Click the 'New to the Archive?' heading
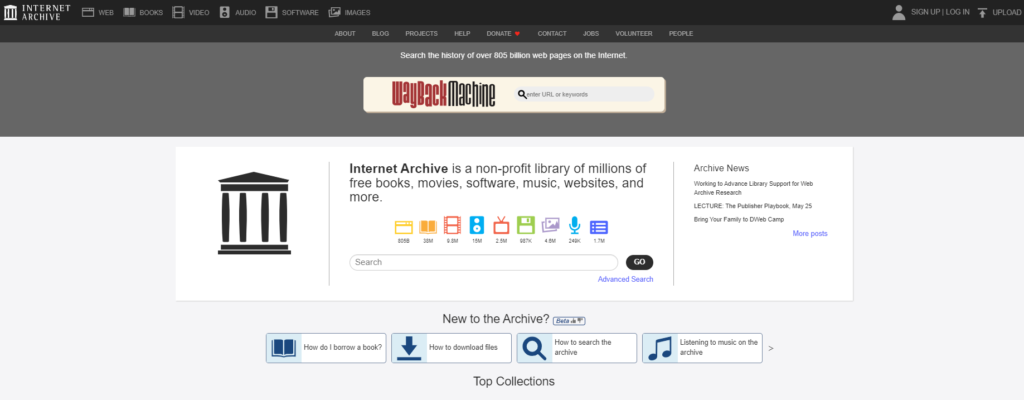Image resolution: width=1024 pixels, height=400 pixels. (496, 319)
